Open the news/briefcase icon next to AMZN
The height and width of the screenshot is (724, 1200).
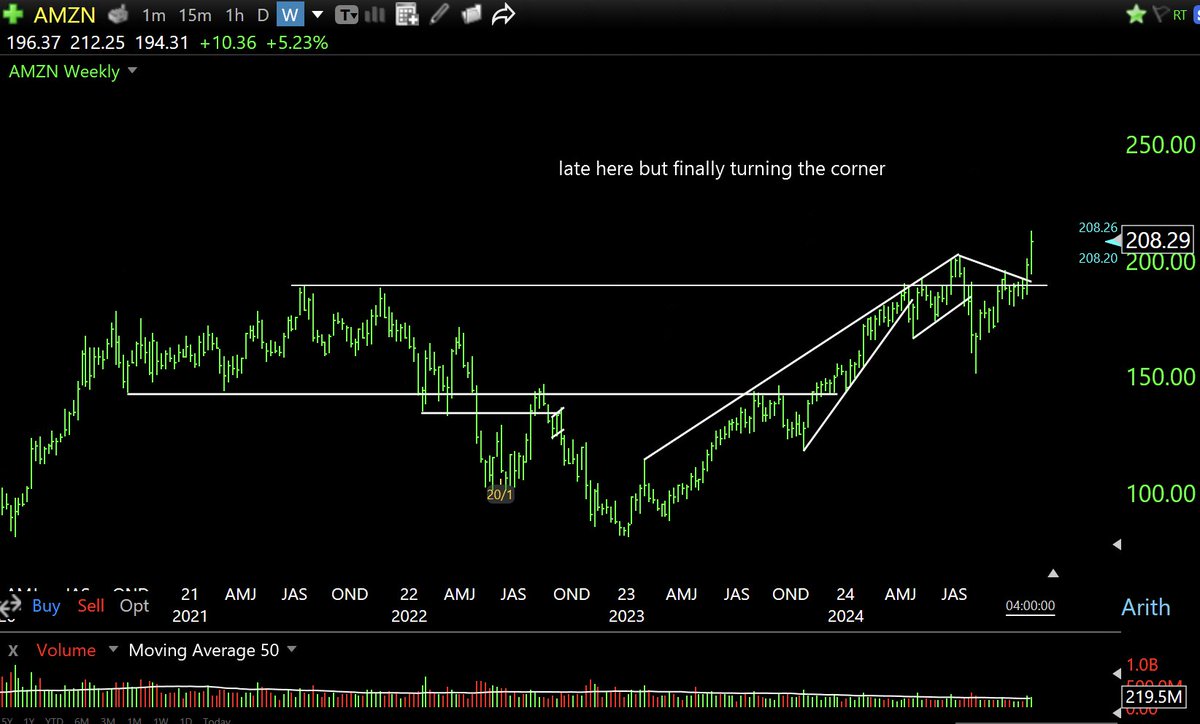118,15
